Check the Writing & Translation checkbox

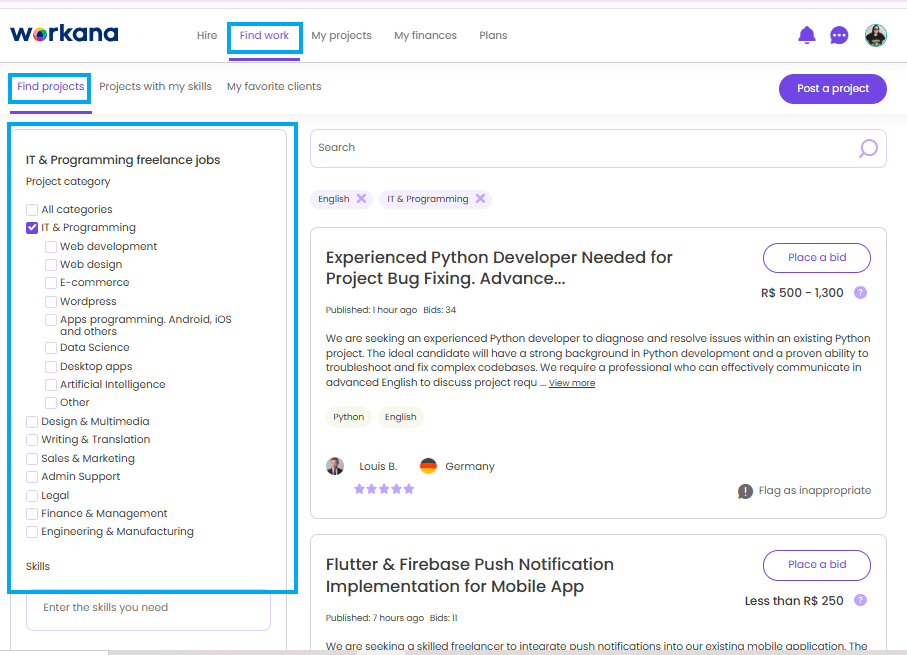coord(32,440)
